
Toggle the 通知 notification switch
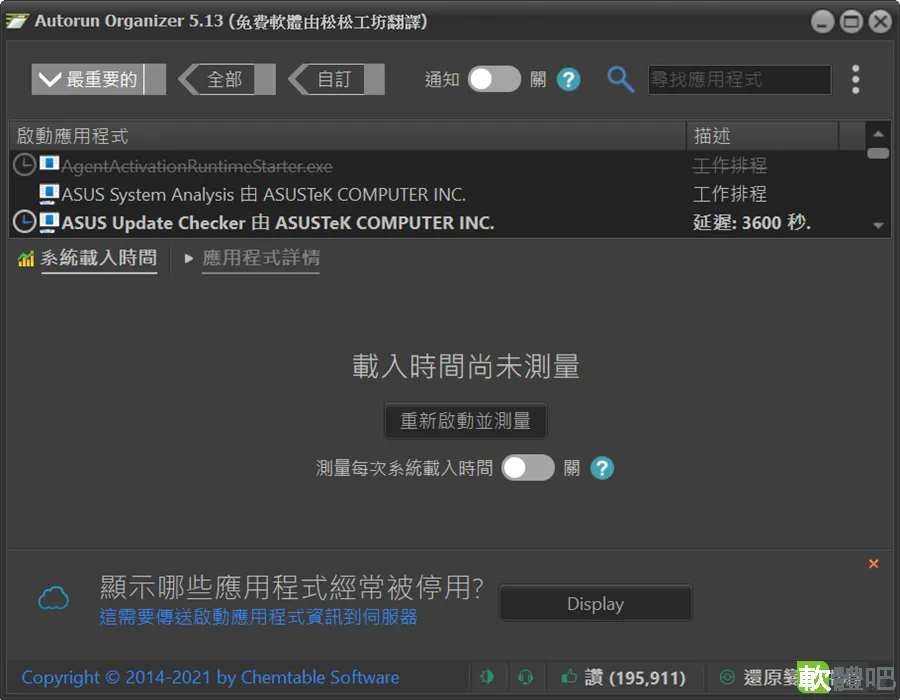tap(494, 79)
